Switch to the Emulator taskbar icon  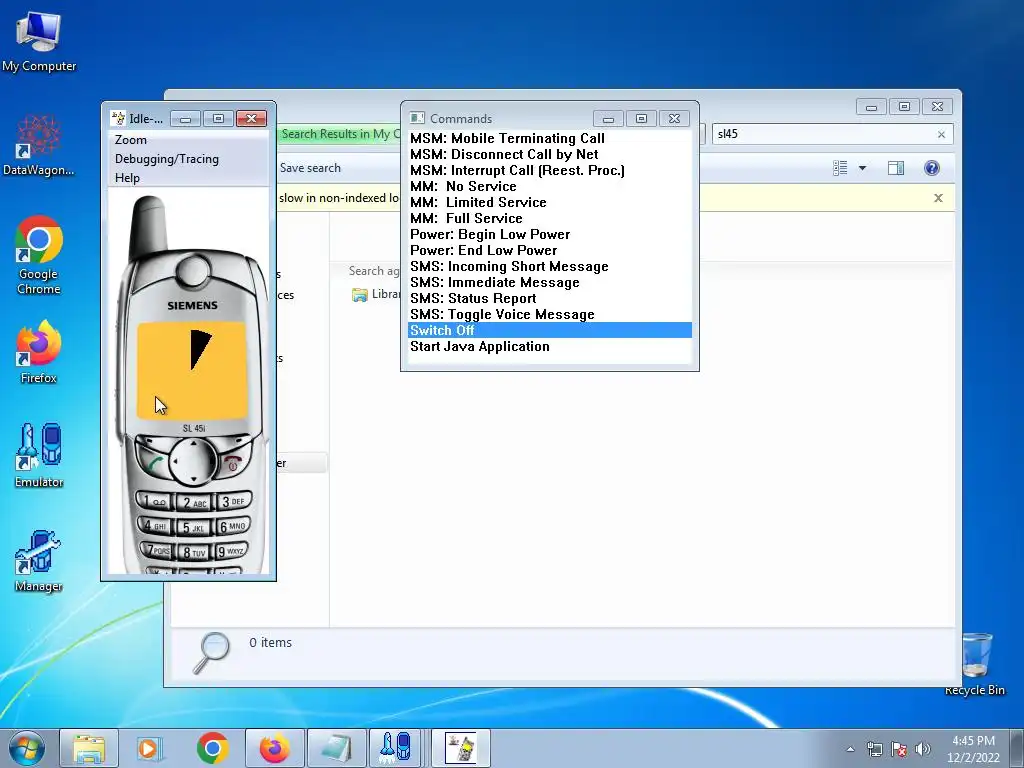pyautogui.click(x=396, y=748)
